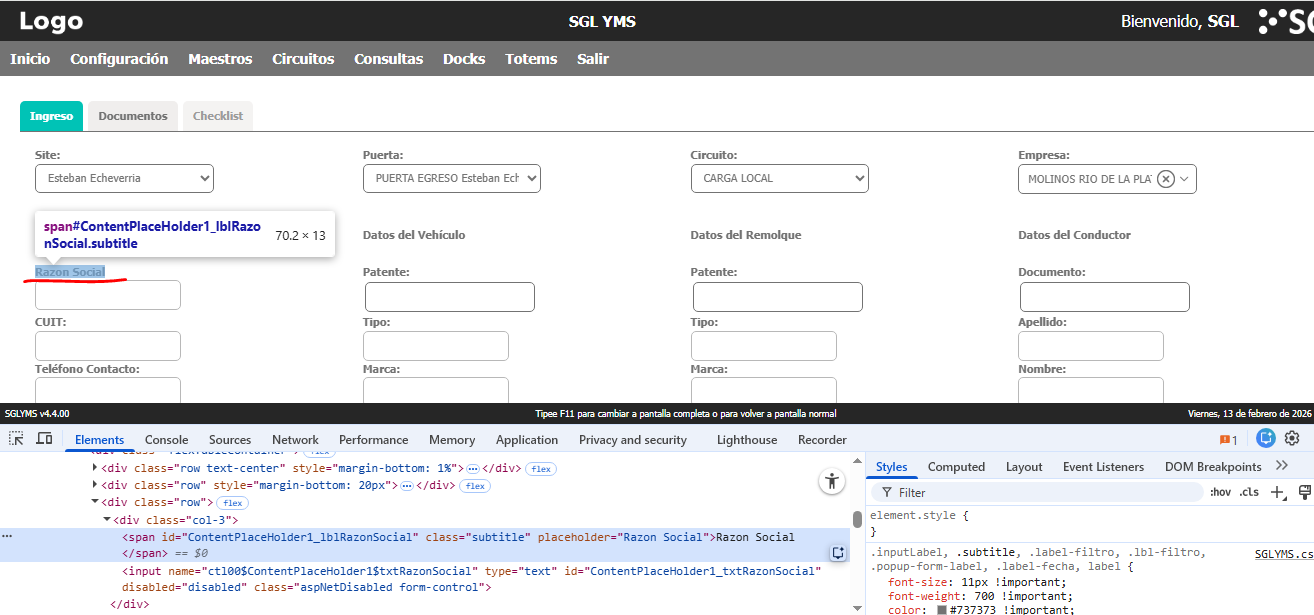Click the conductor Documento input field
Viewport: 1314px width, 615px height.
click(1105, 297)
